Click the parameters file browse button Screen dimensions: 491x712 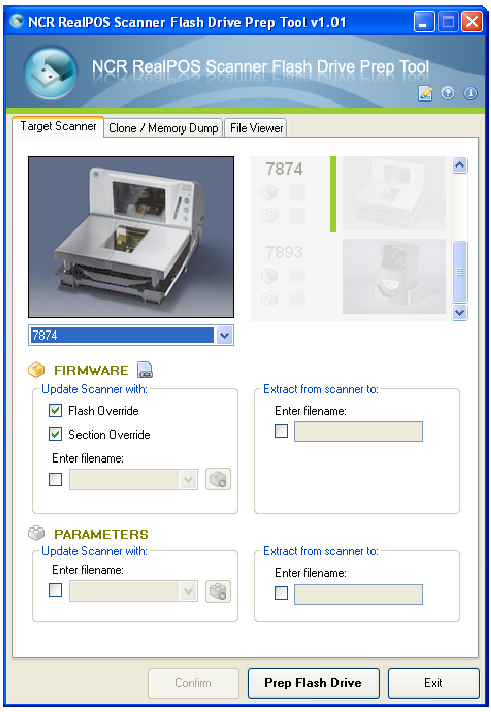218,591
